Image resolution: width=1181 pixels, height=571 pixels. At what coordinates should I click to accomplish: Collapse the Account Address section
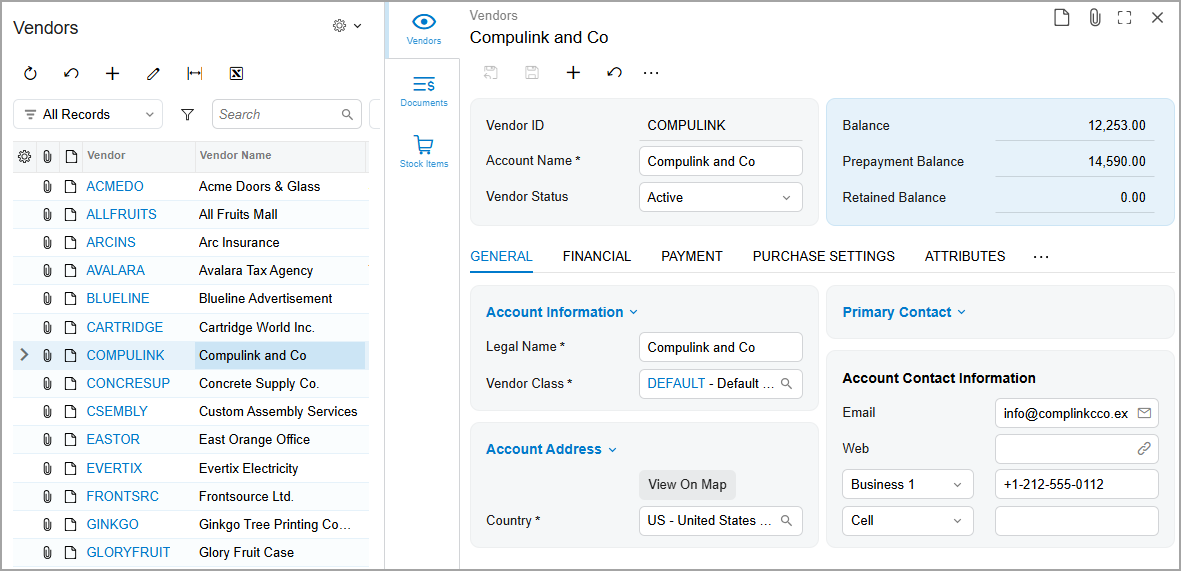(551, 450)
